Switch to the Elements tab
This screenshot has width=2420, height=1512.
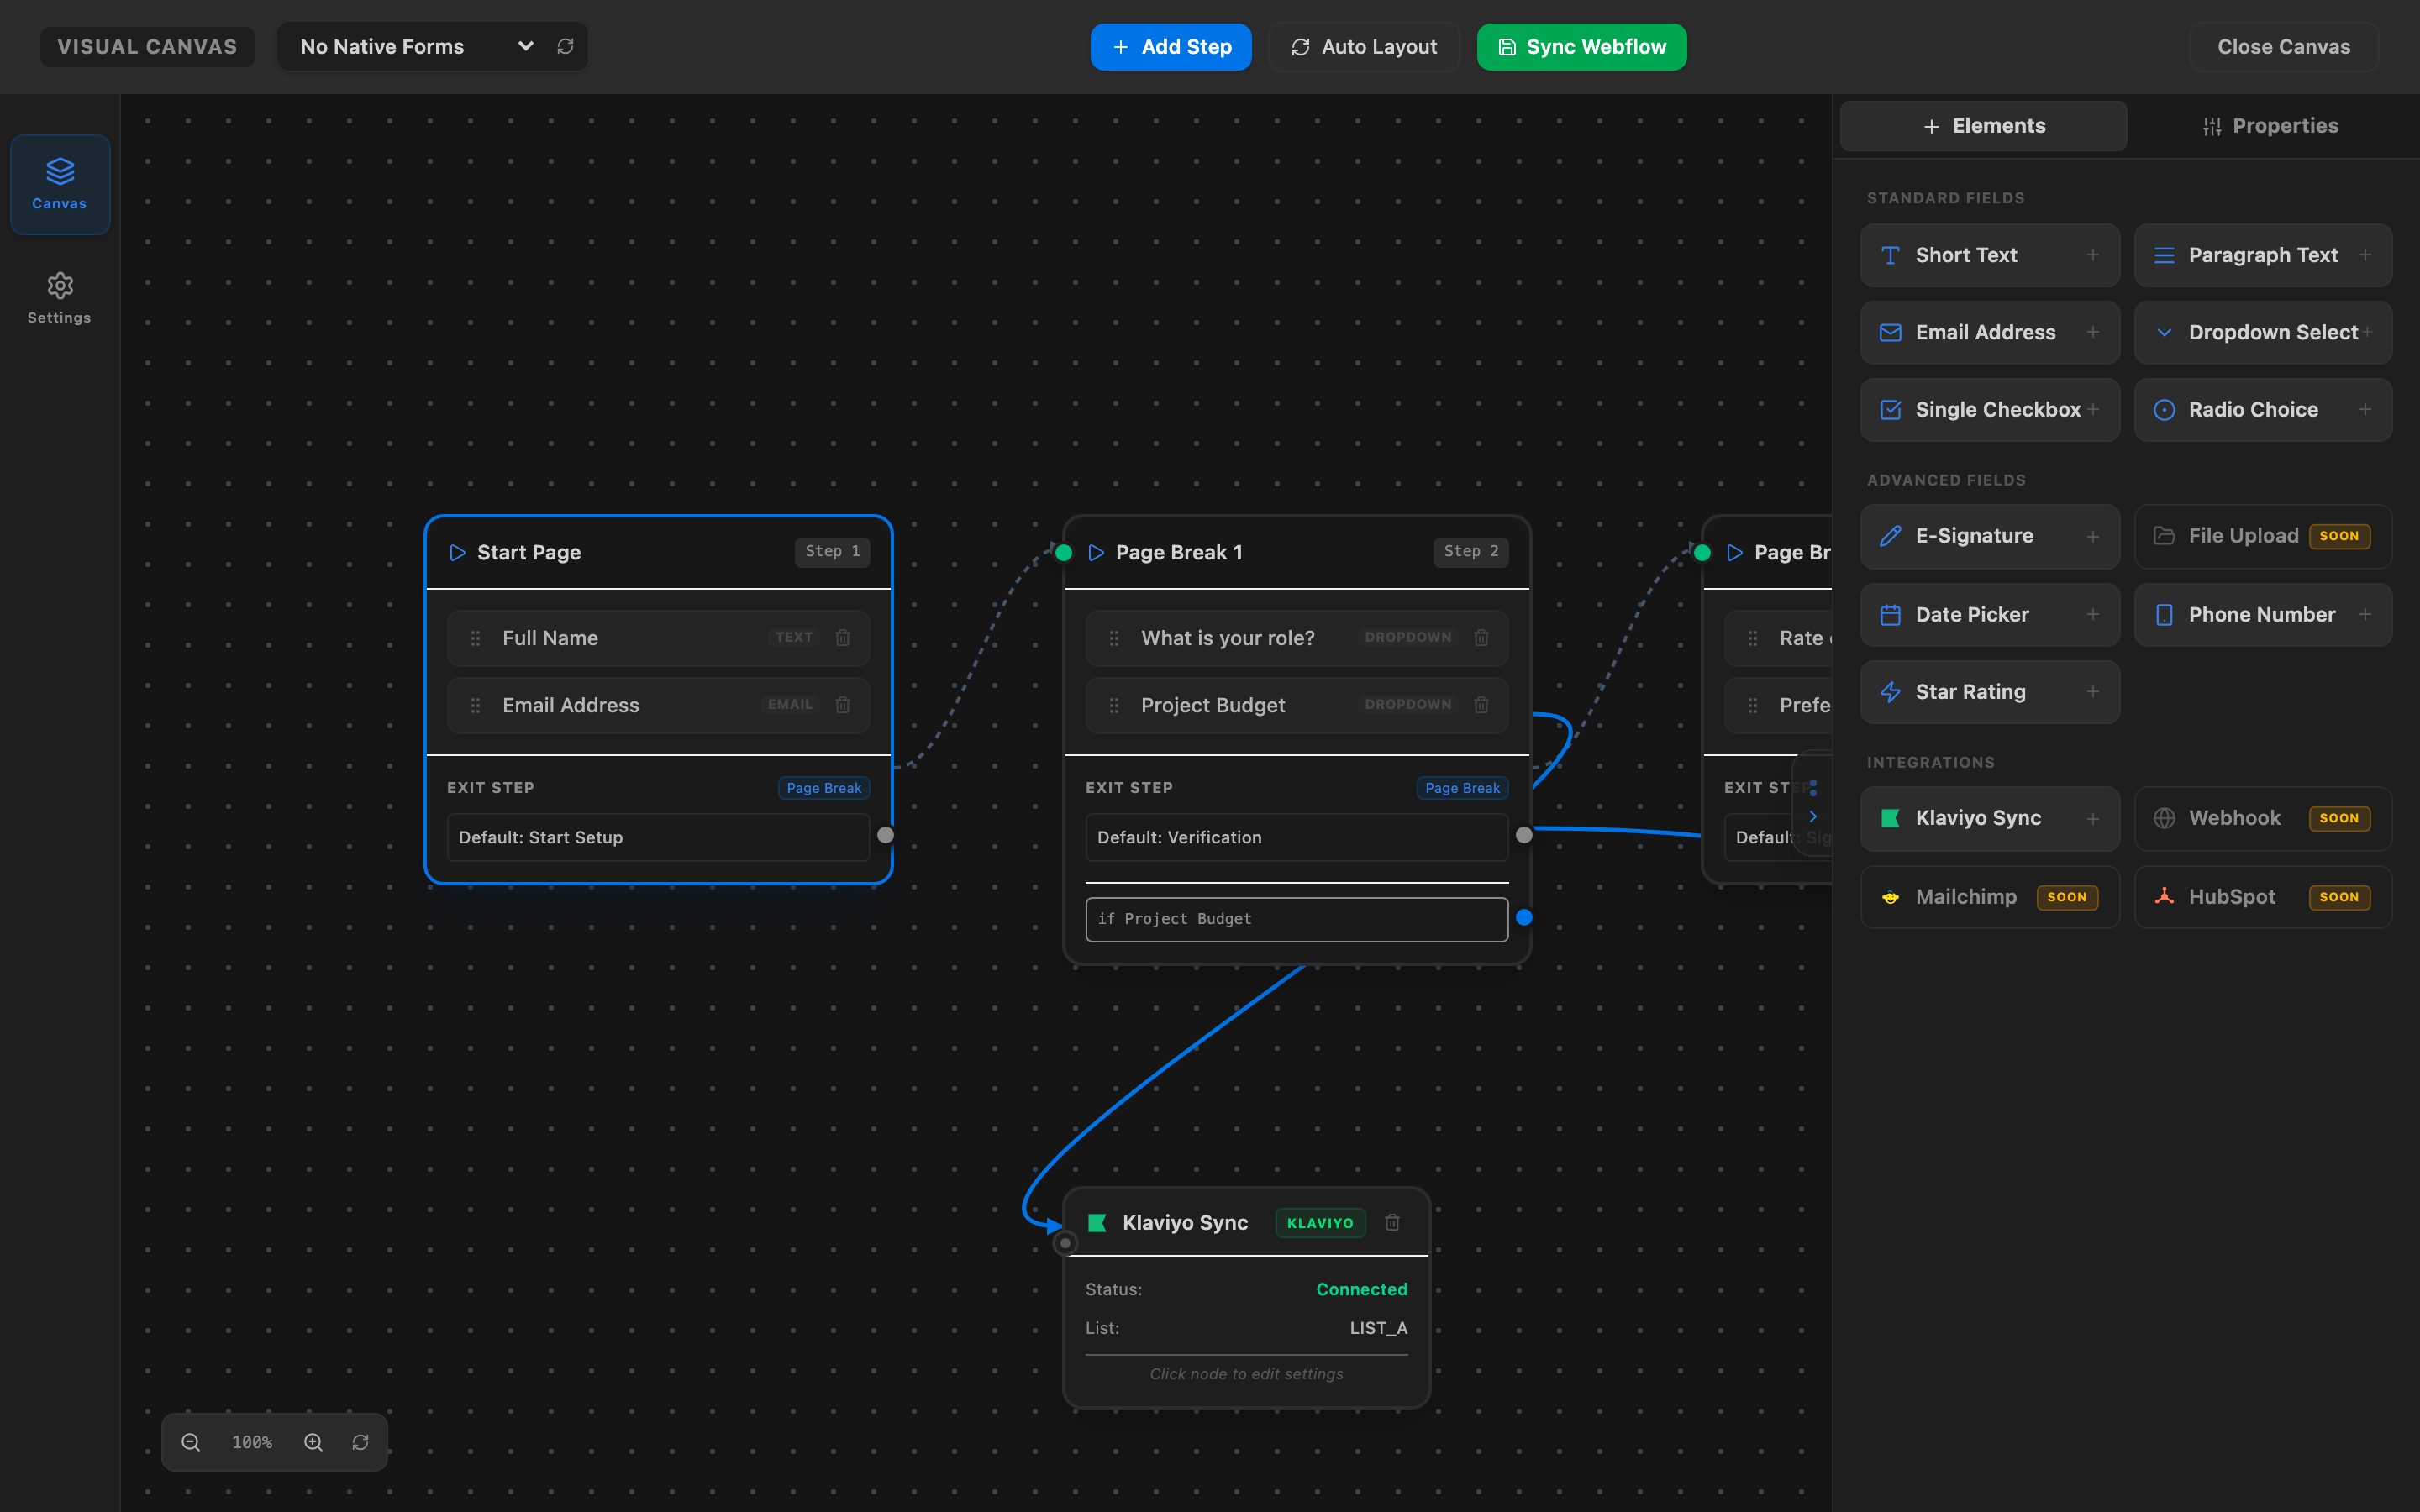[1983, 126]
